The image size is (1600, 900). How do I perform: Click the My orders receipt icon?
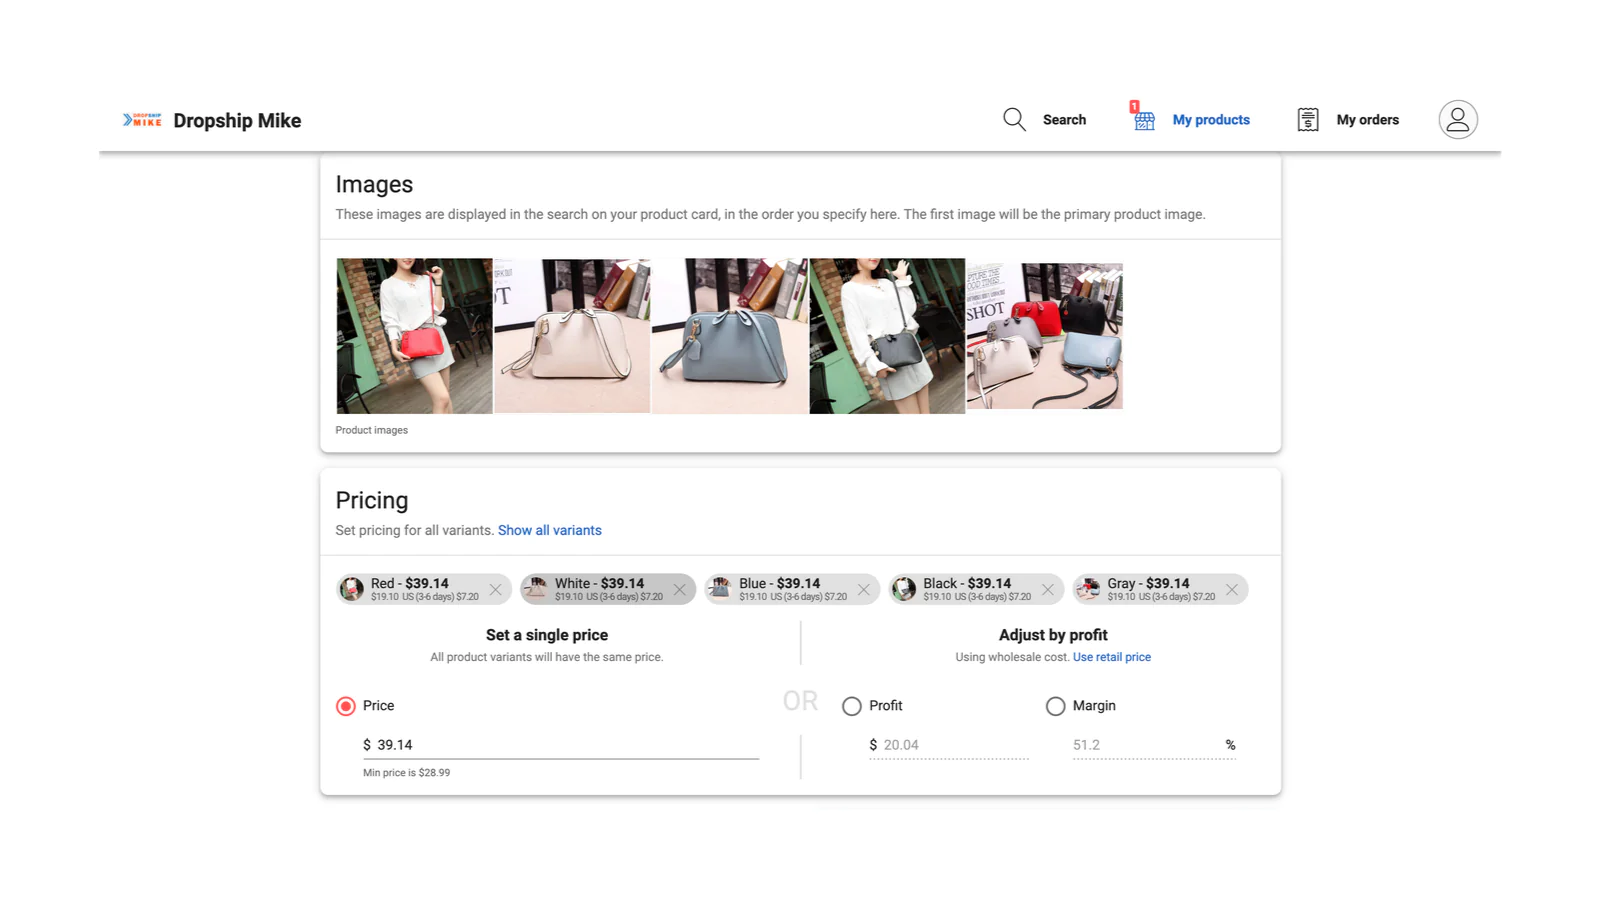click(1307, 120)
